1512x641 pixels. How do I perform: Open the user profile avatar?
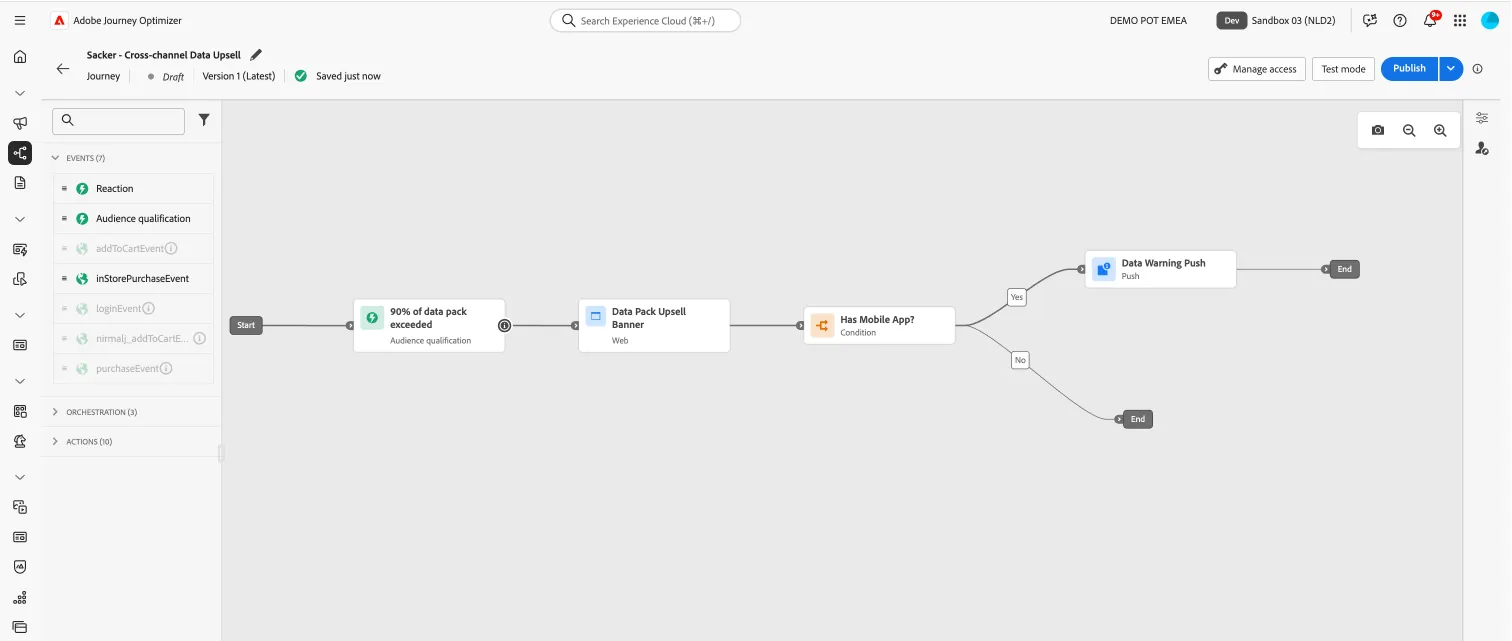pyautogui.click(x=1490, y=20)
